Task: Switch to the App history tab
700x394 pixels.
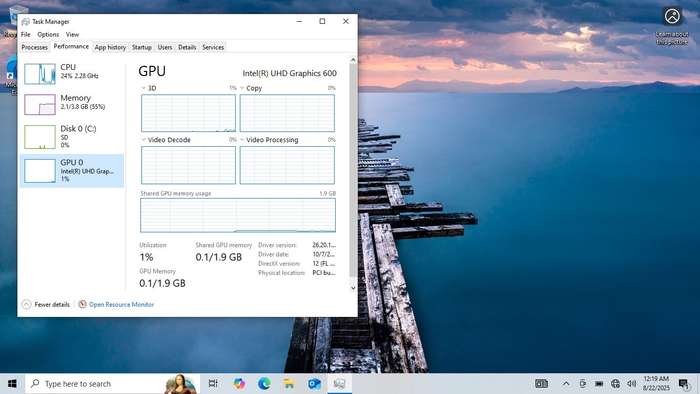Action: (110, 47)
